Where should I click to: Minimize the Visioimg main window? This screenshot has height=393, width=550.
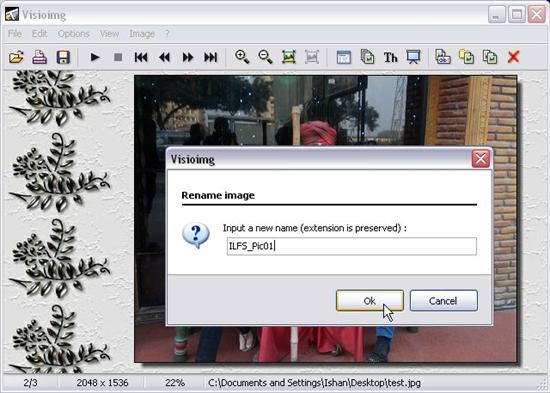click(x=496, y=14)
